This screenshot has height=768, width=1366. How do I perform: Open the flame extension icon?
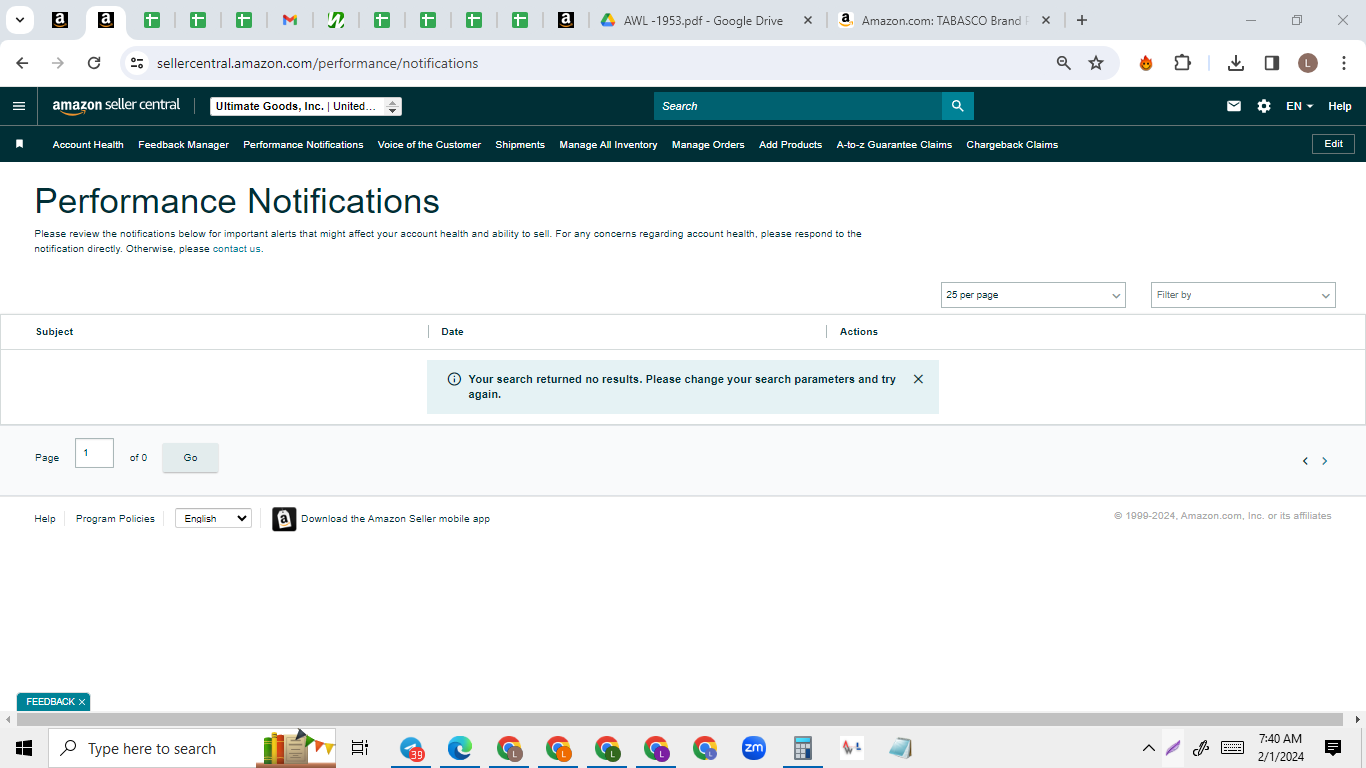click(x=1146, y=63)
